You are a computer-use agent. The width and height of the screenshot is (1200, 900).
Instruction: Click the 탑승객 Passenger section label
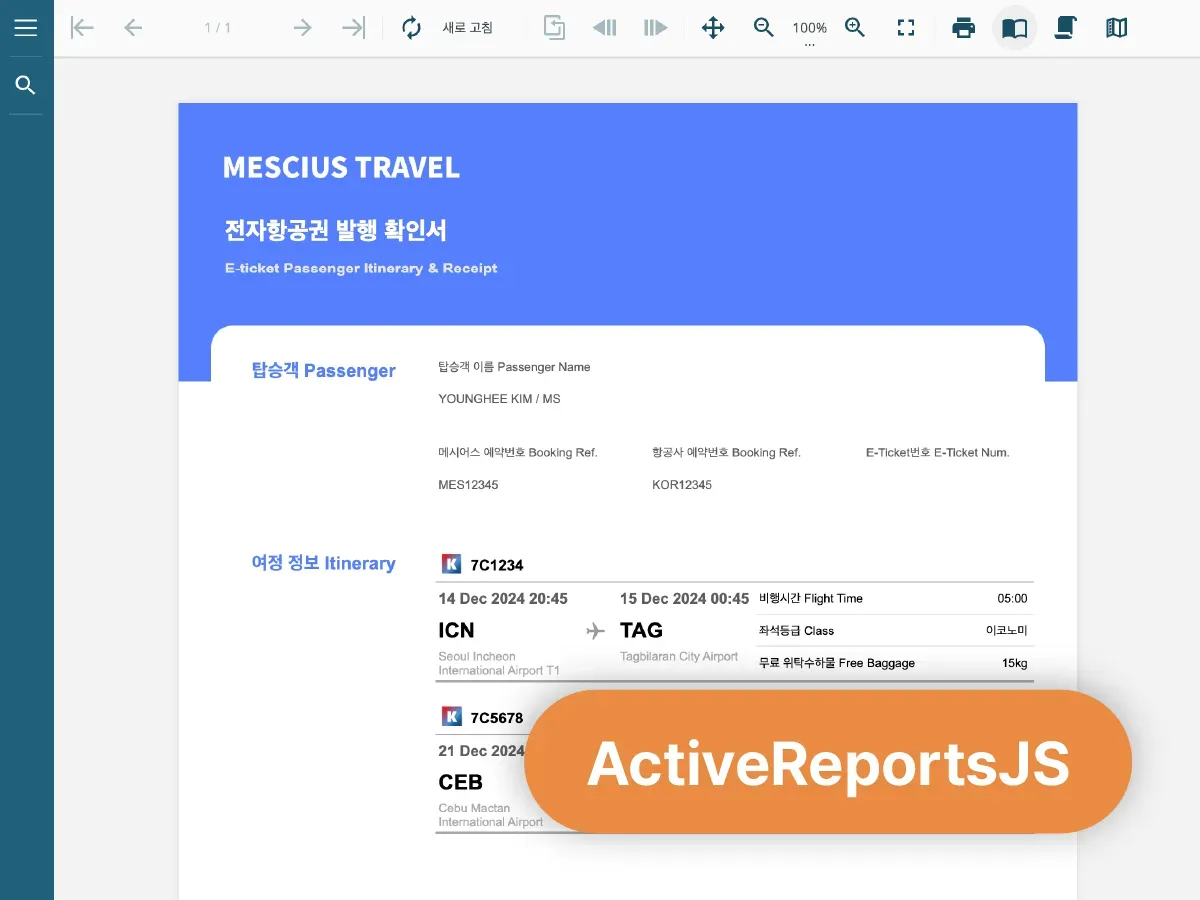click(x=324, y=371)
